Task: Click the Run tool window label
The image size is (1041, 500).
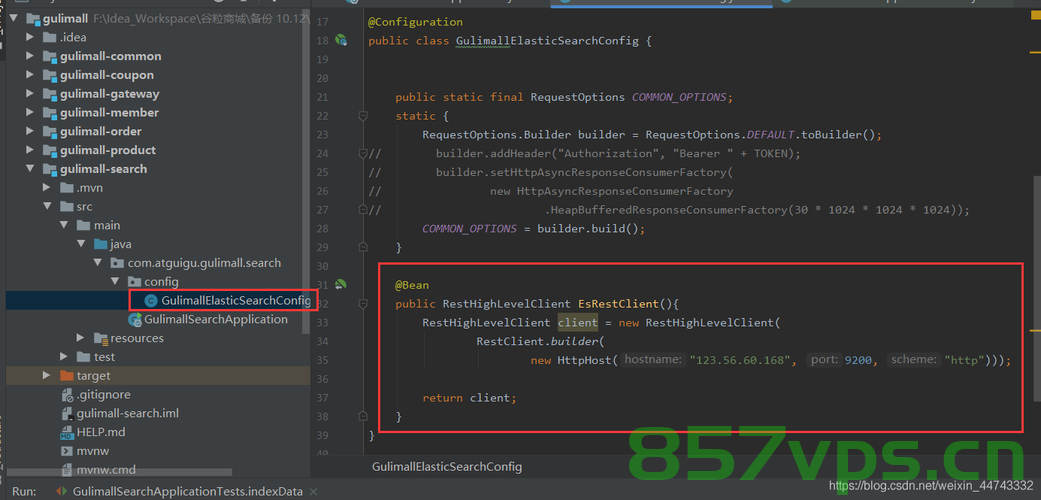Action: tap(24, 492)
